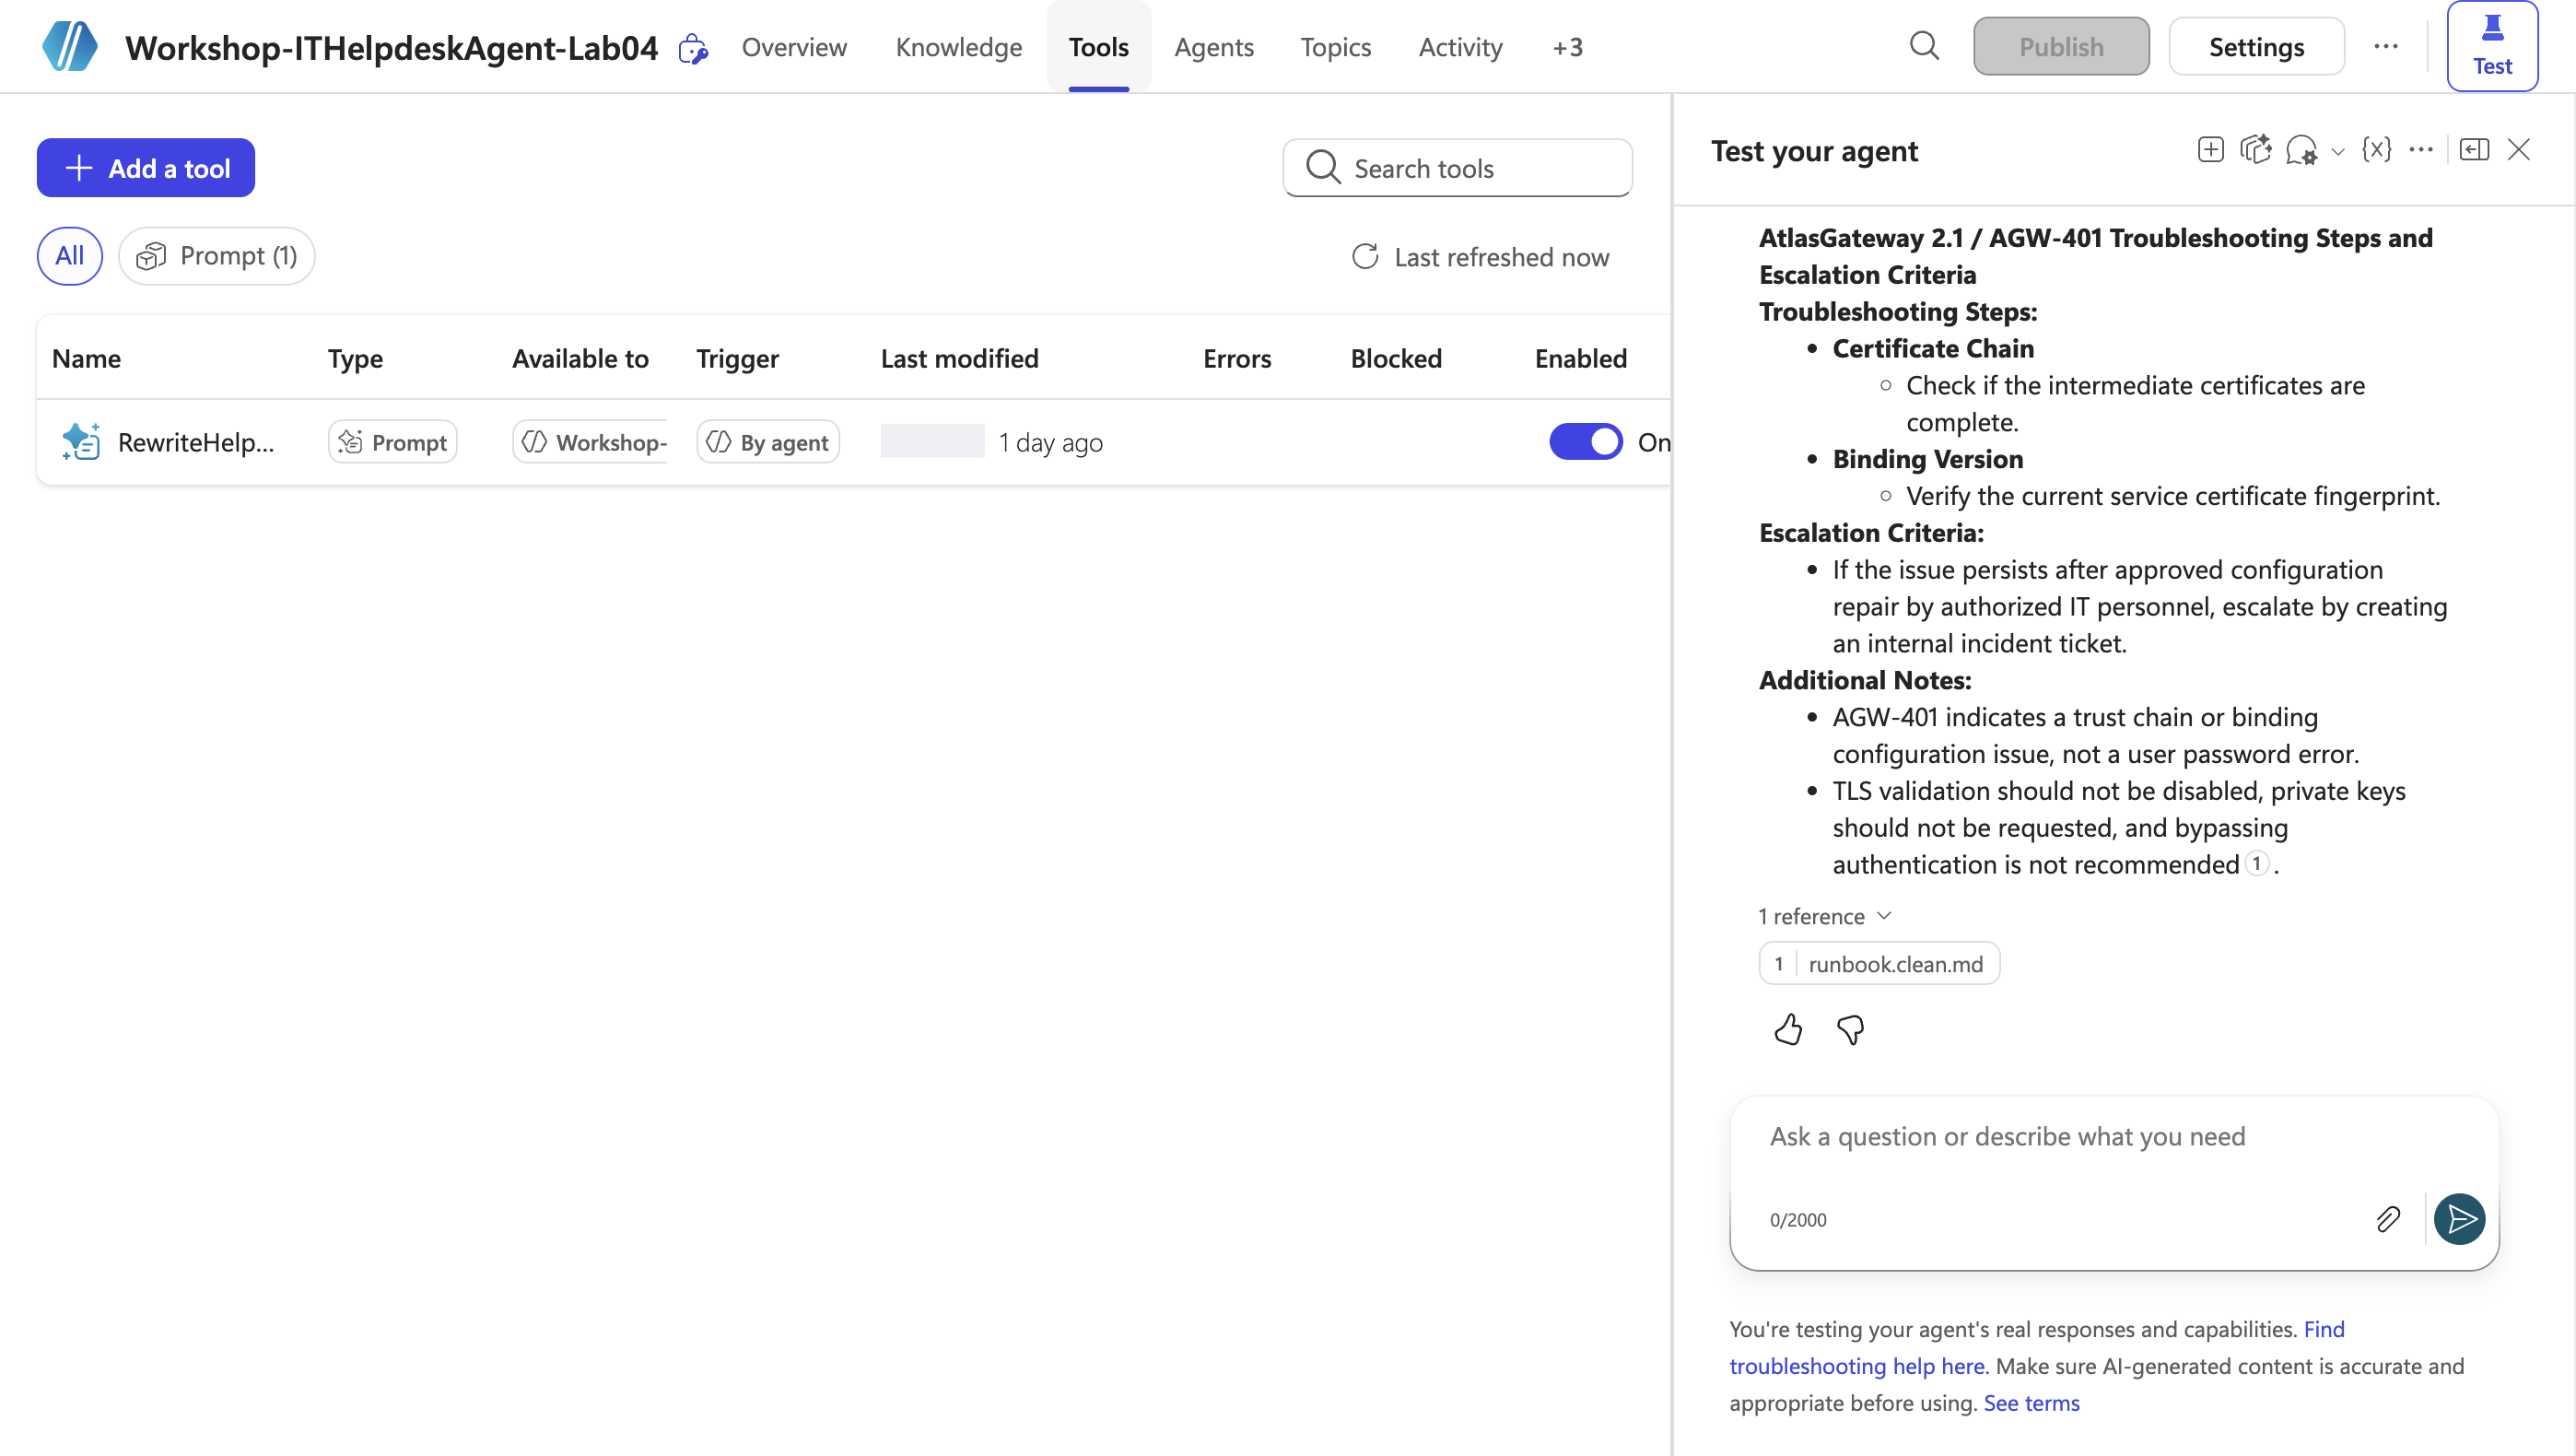Expand the dropdown chevron next to chat icon

(2338, 152)
